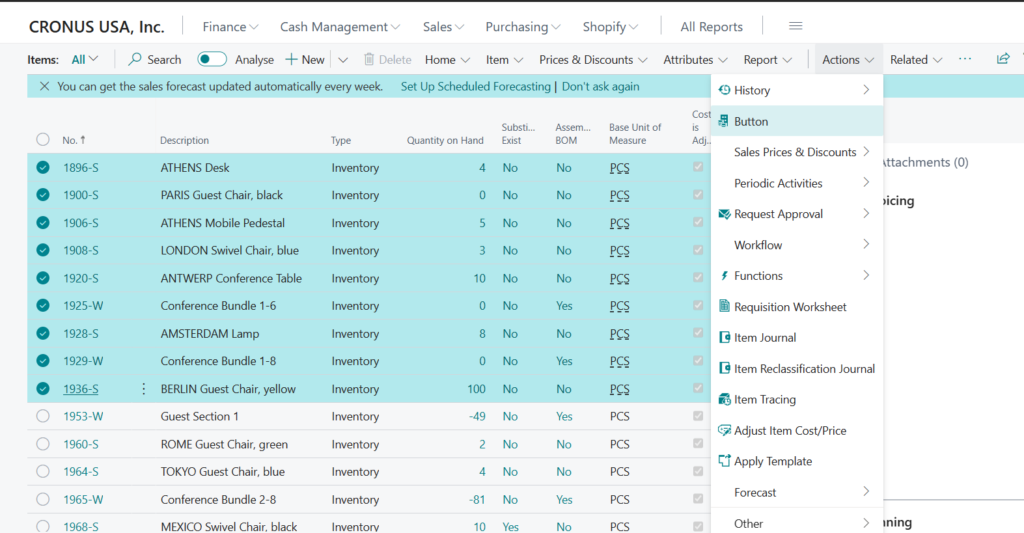Expand the Report menu
1024x533 pixels.
(767, 59)
